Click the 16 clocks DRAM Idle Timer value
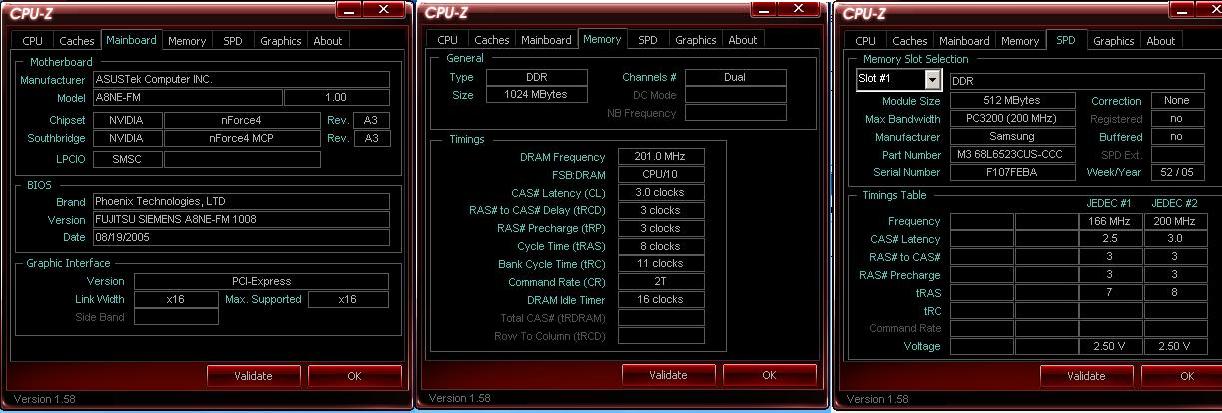This screenshot has height=413, width=1222. point(661,299)
